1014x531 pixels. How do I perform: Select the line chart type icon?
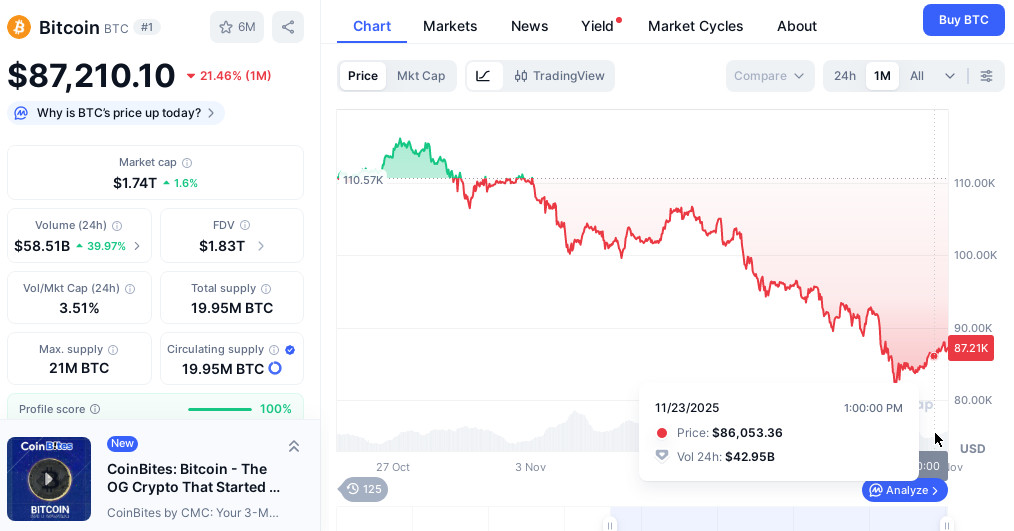pyautogui.click(x=484, y=76)
